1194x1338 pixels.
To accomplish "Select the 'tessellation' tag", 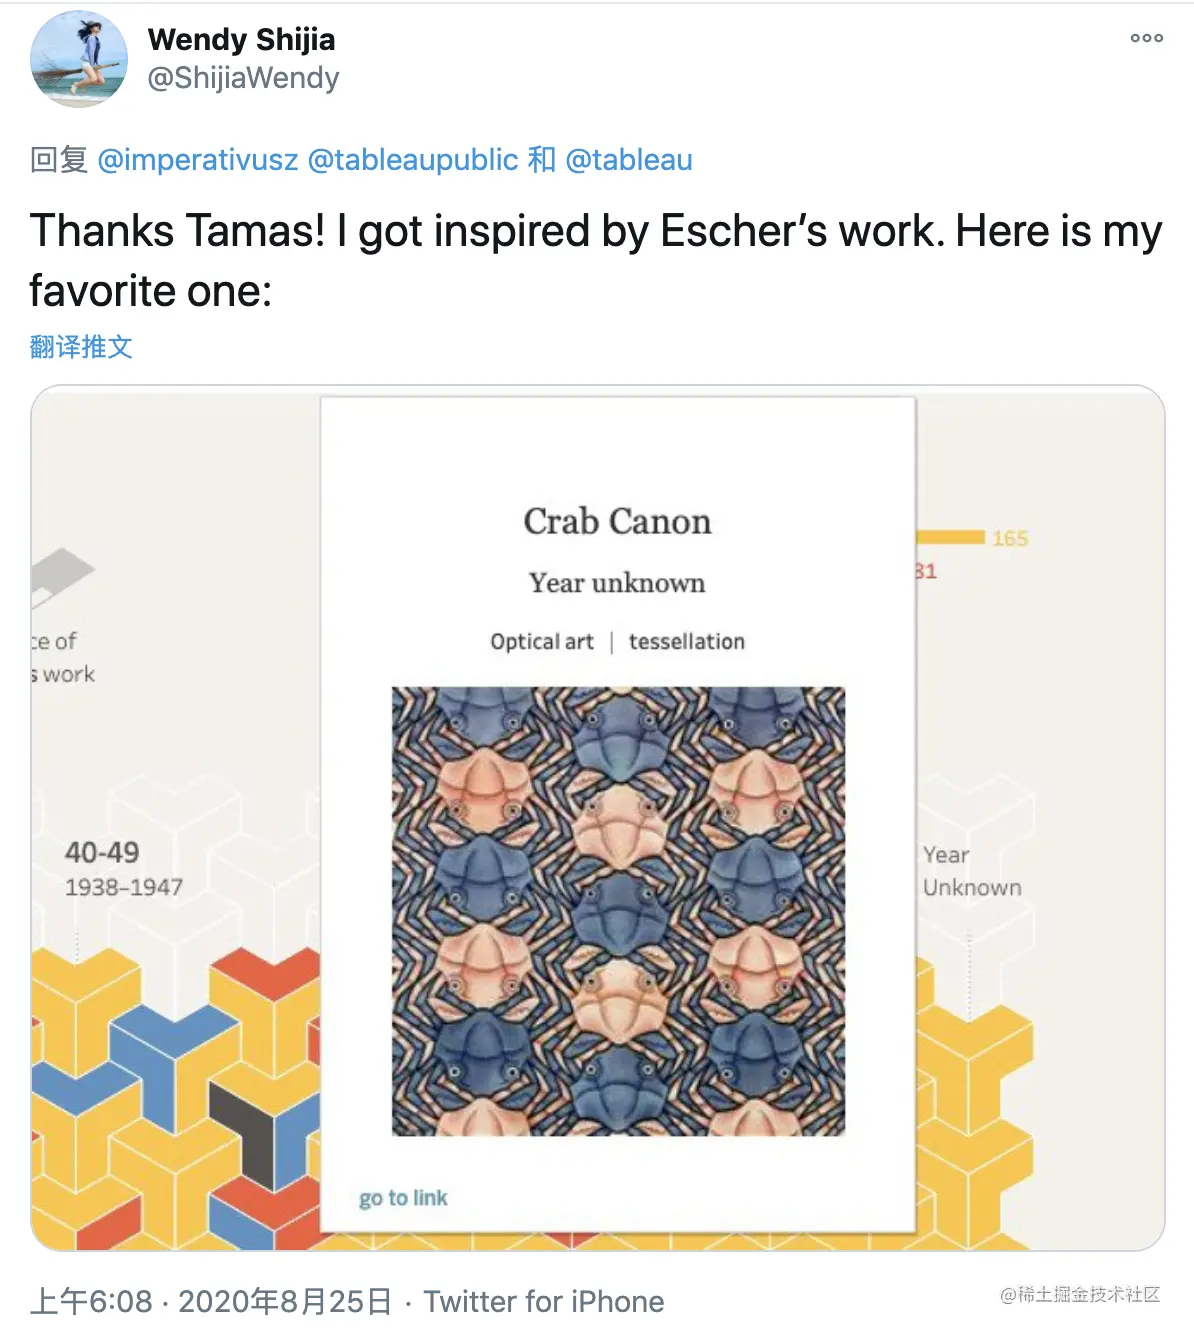I will [x=687, y=642].
